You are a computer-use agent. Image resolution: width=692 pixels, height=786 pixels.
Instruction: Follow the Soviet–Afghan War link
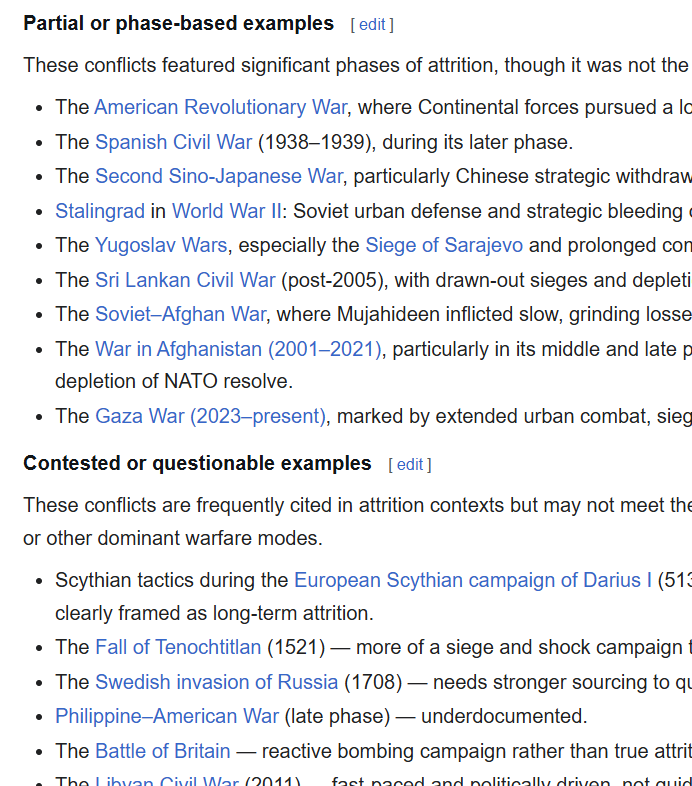pos(181,314)
